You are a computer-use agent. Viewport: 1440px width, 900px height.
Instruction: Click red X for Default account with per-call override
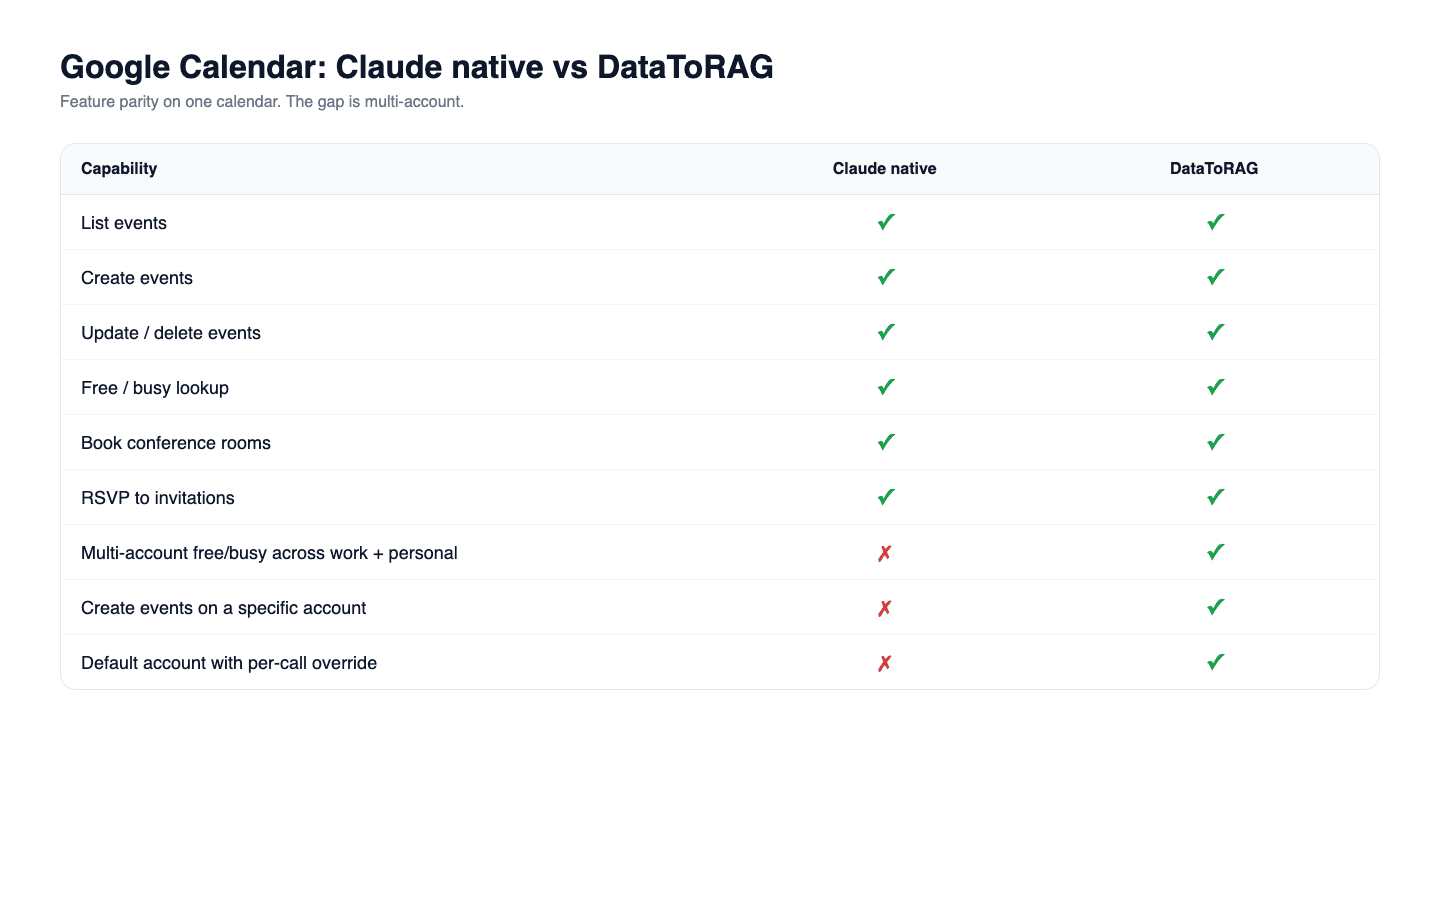pos(884,663)
